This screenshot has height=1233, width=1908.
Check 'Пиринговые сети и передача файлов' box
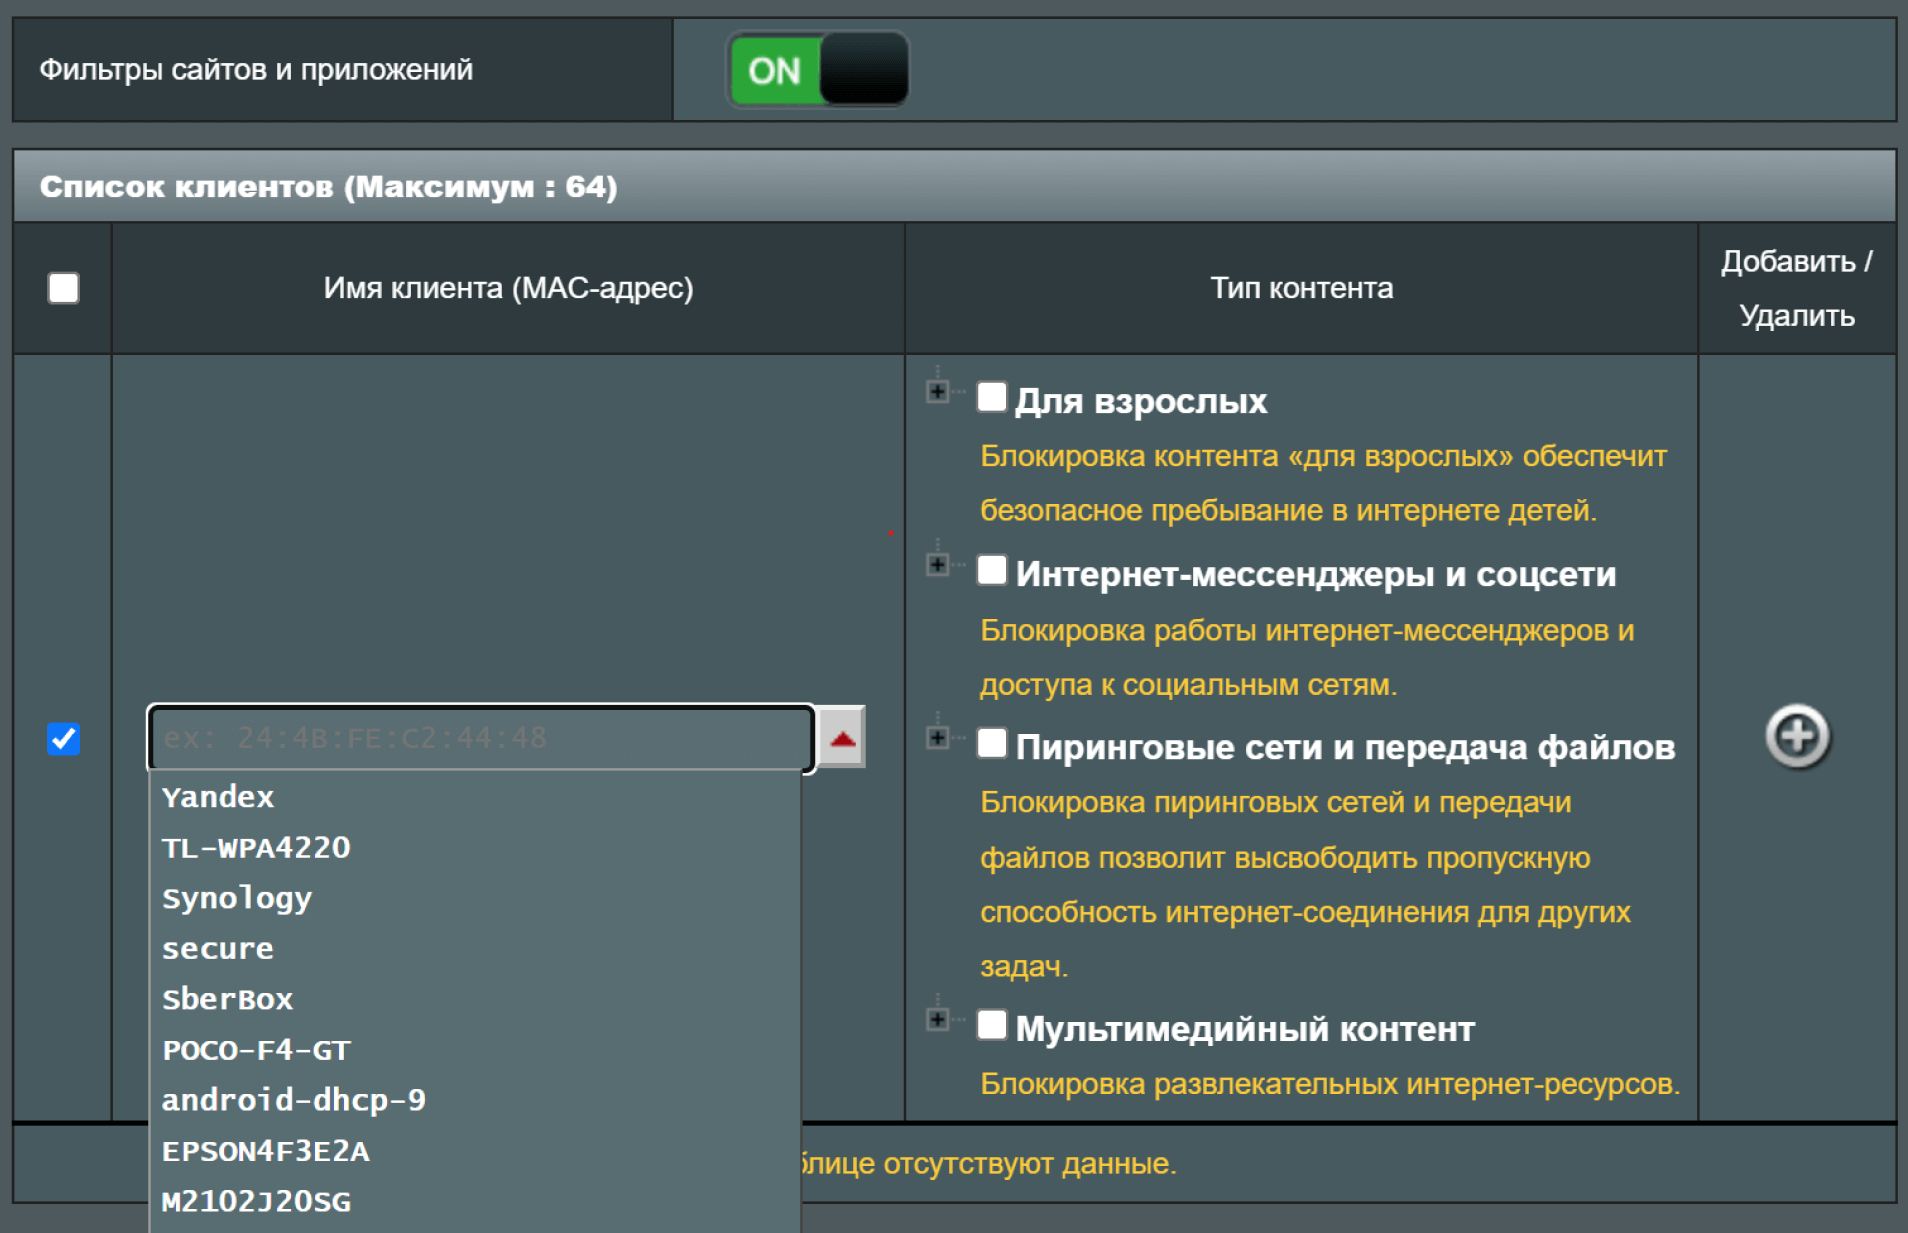(991, 743)
